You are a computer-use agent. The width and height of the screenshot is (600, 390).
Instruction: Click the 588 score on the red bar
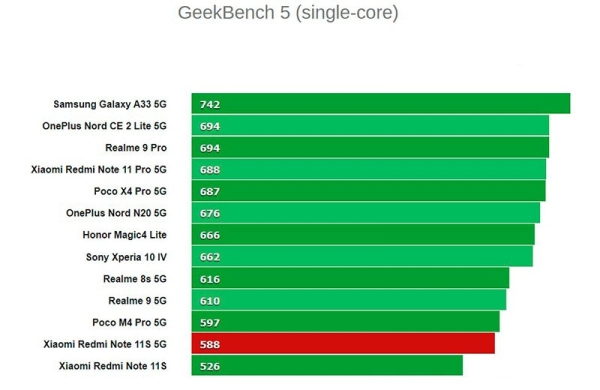click(x=210, y=344)
